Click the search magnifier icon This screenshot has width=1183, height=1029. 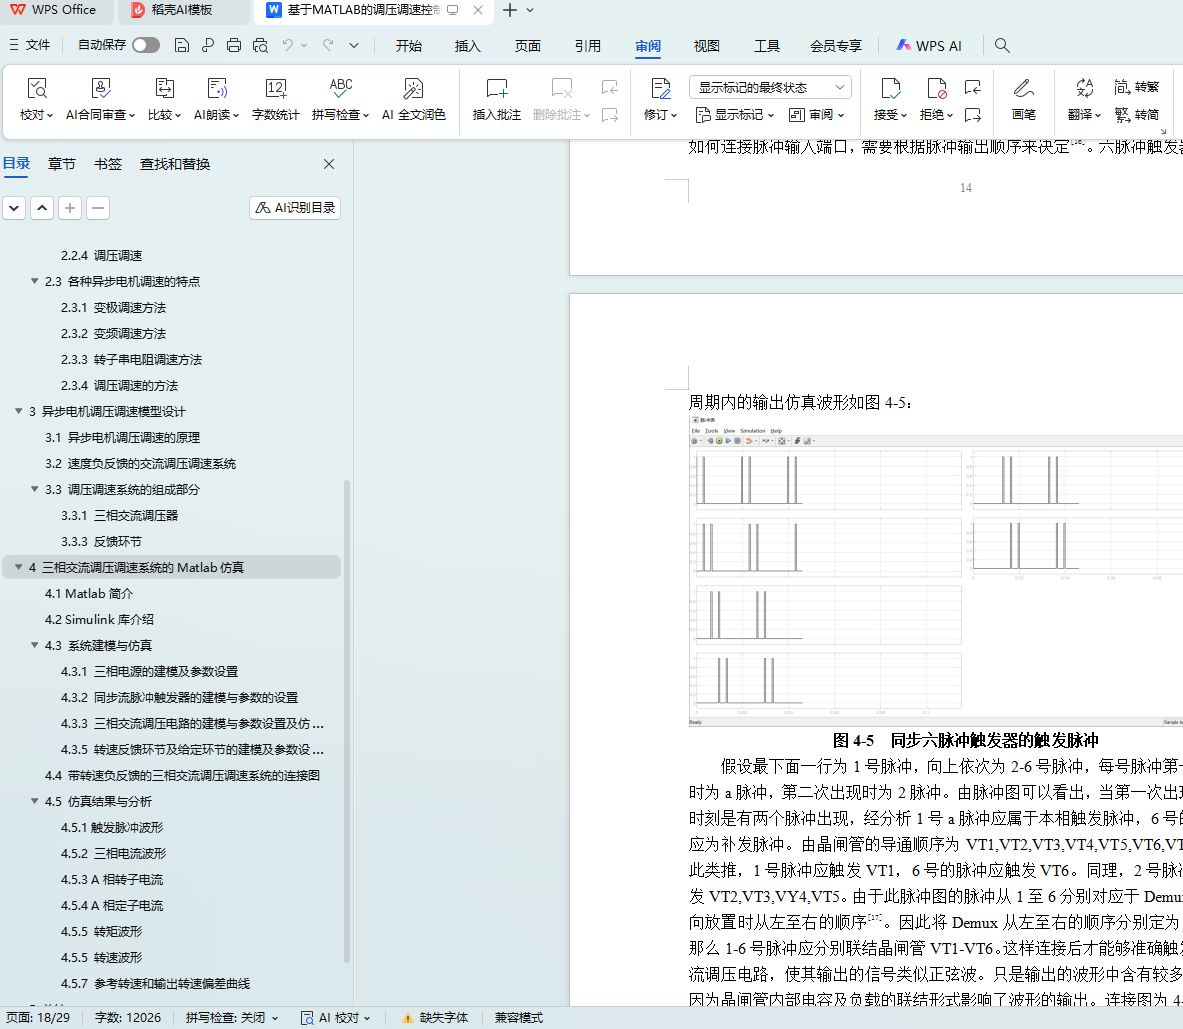pyautogui.click(x=1002, y=45)
